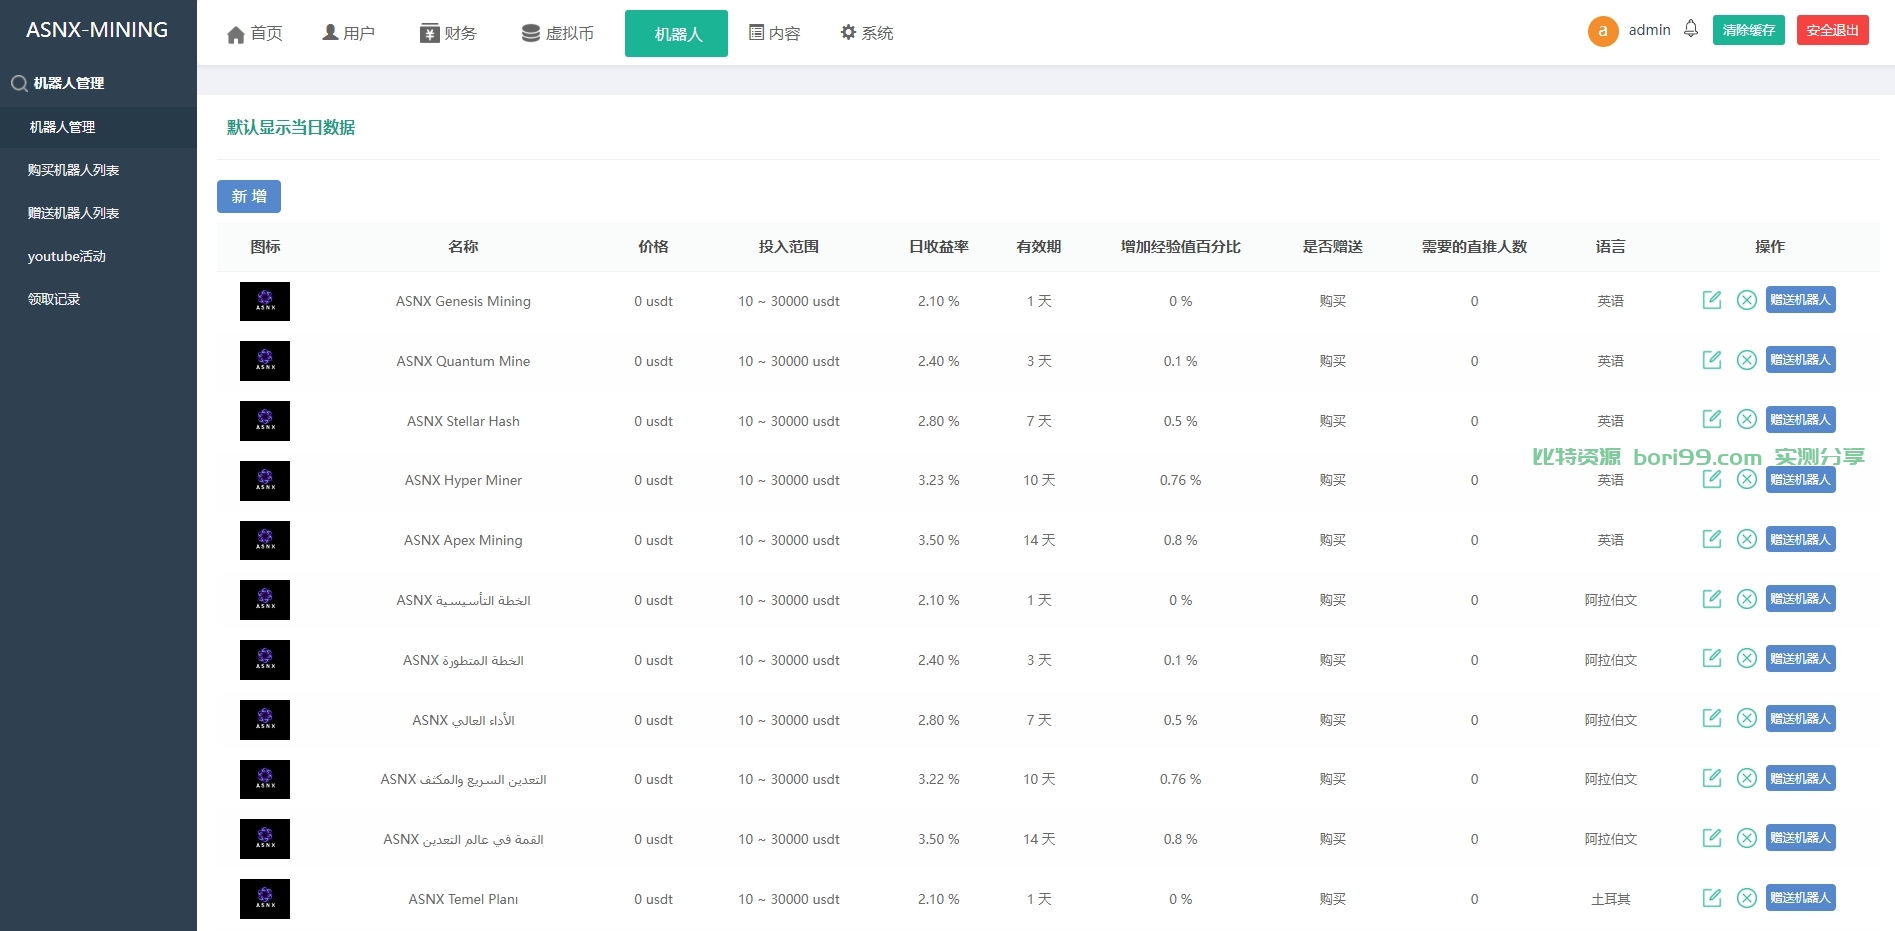Click the 清除缓存 clear cache button
Image resolution: width=1895 pixels, height=931 pixels.
1749,30
